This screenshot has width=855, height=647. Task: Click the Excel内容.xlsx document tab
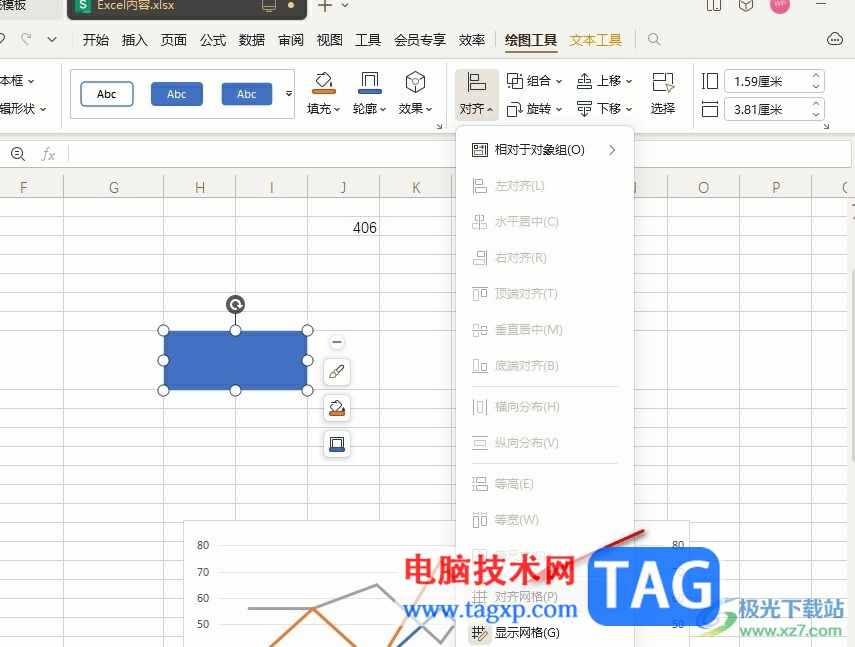tap(186, 7)
